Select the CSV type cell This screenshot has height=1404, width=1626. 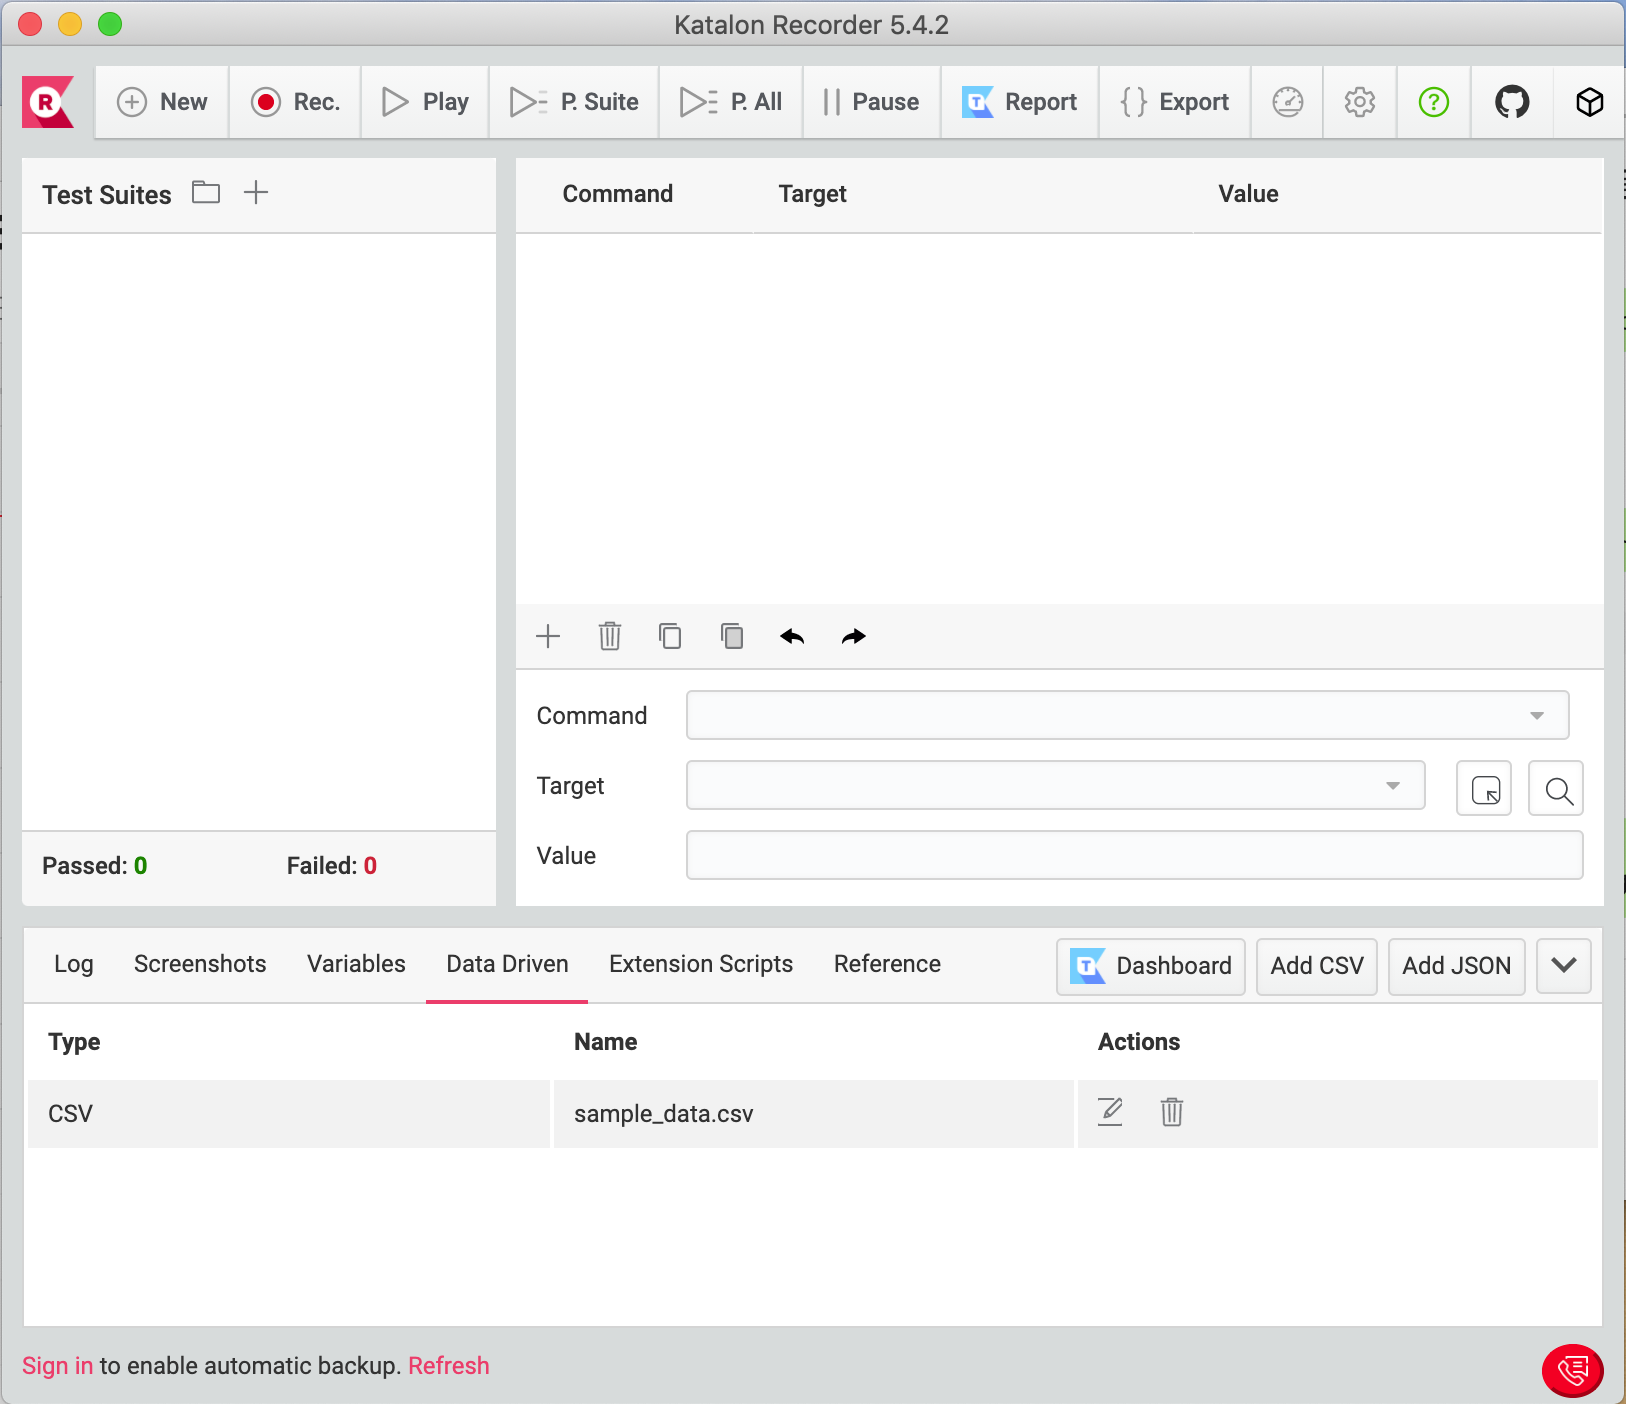(x=288, y=1113)
